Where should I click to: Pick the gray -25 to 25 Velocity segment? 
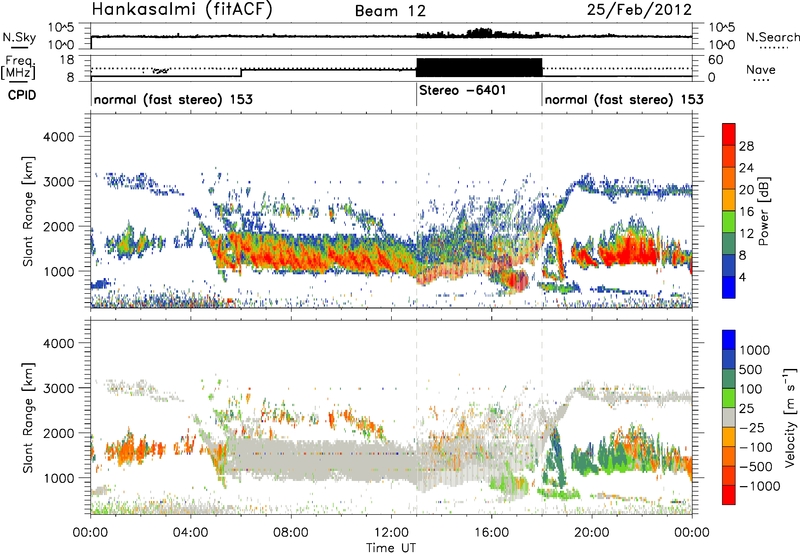pos(729,417)
